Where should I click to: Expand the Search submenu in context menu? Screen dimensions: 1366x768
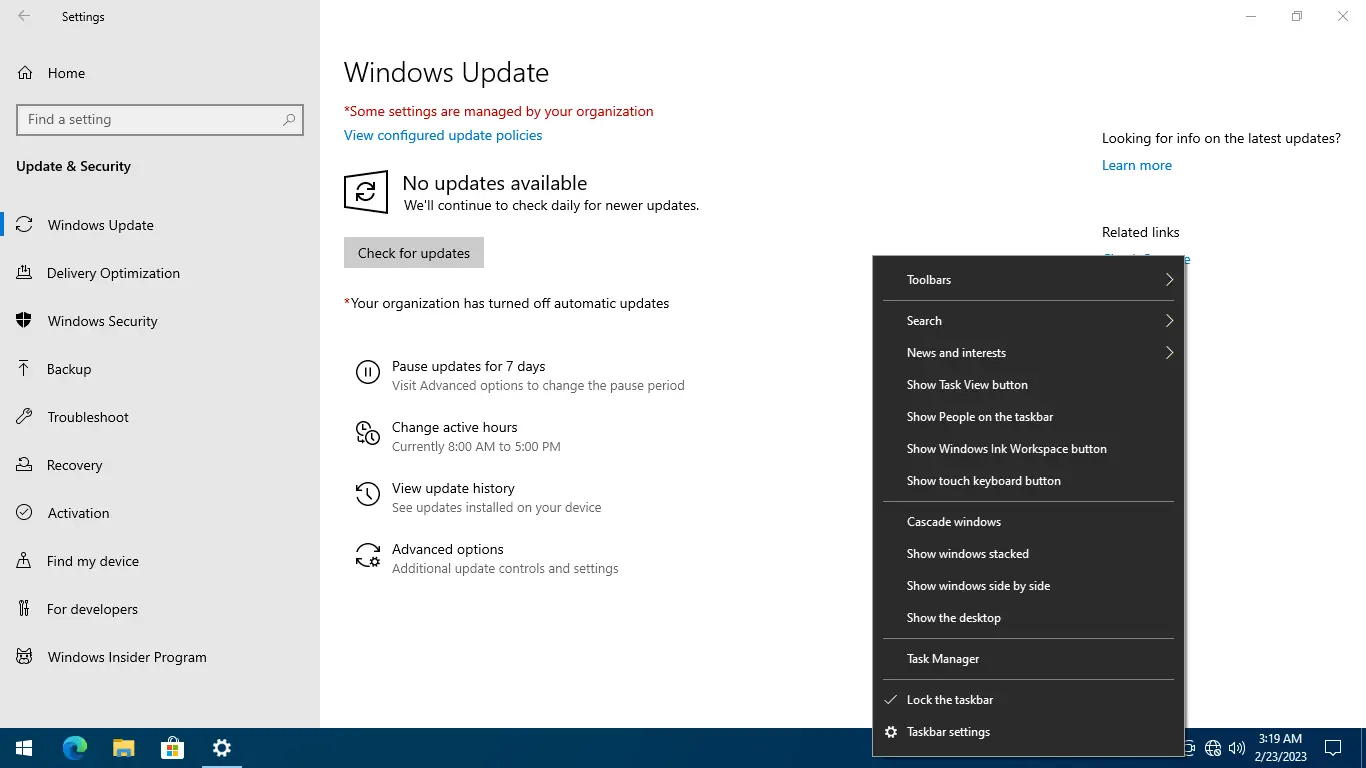[x=1028, y=321]
